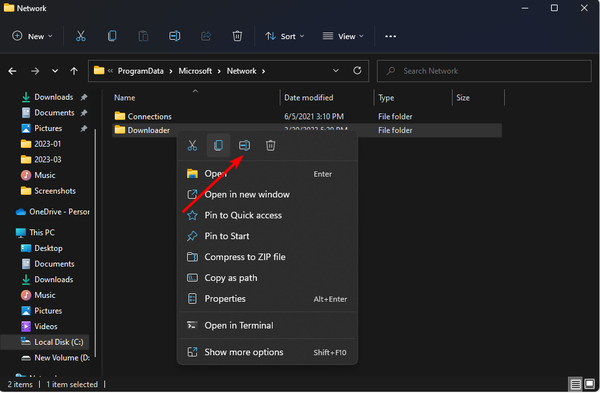Click in the Search Network box
The width and height of the screenshot is (600, 393).
(484, 71)
